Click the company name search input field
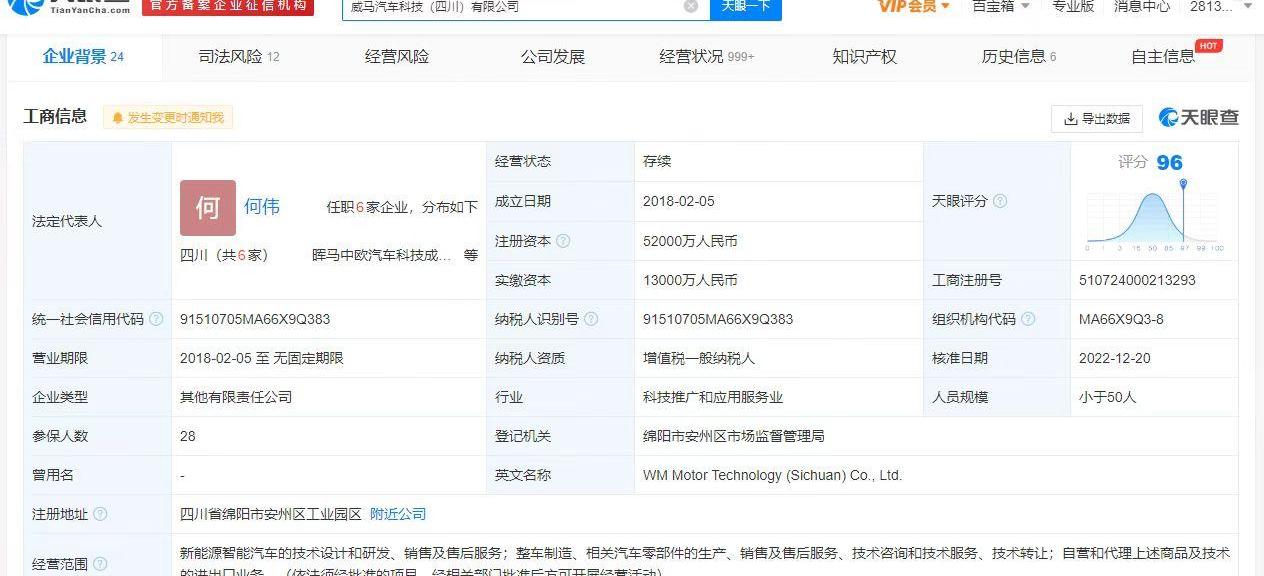Image resolution: width=1264 pixels, height=576 pixels. (510, 7)
